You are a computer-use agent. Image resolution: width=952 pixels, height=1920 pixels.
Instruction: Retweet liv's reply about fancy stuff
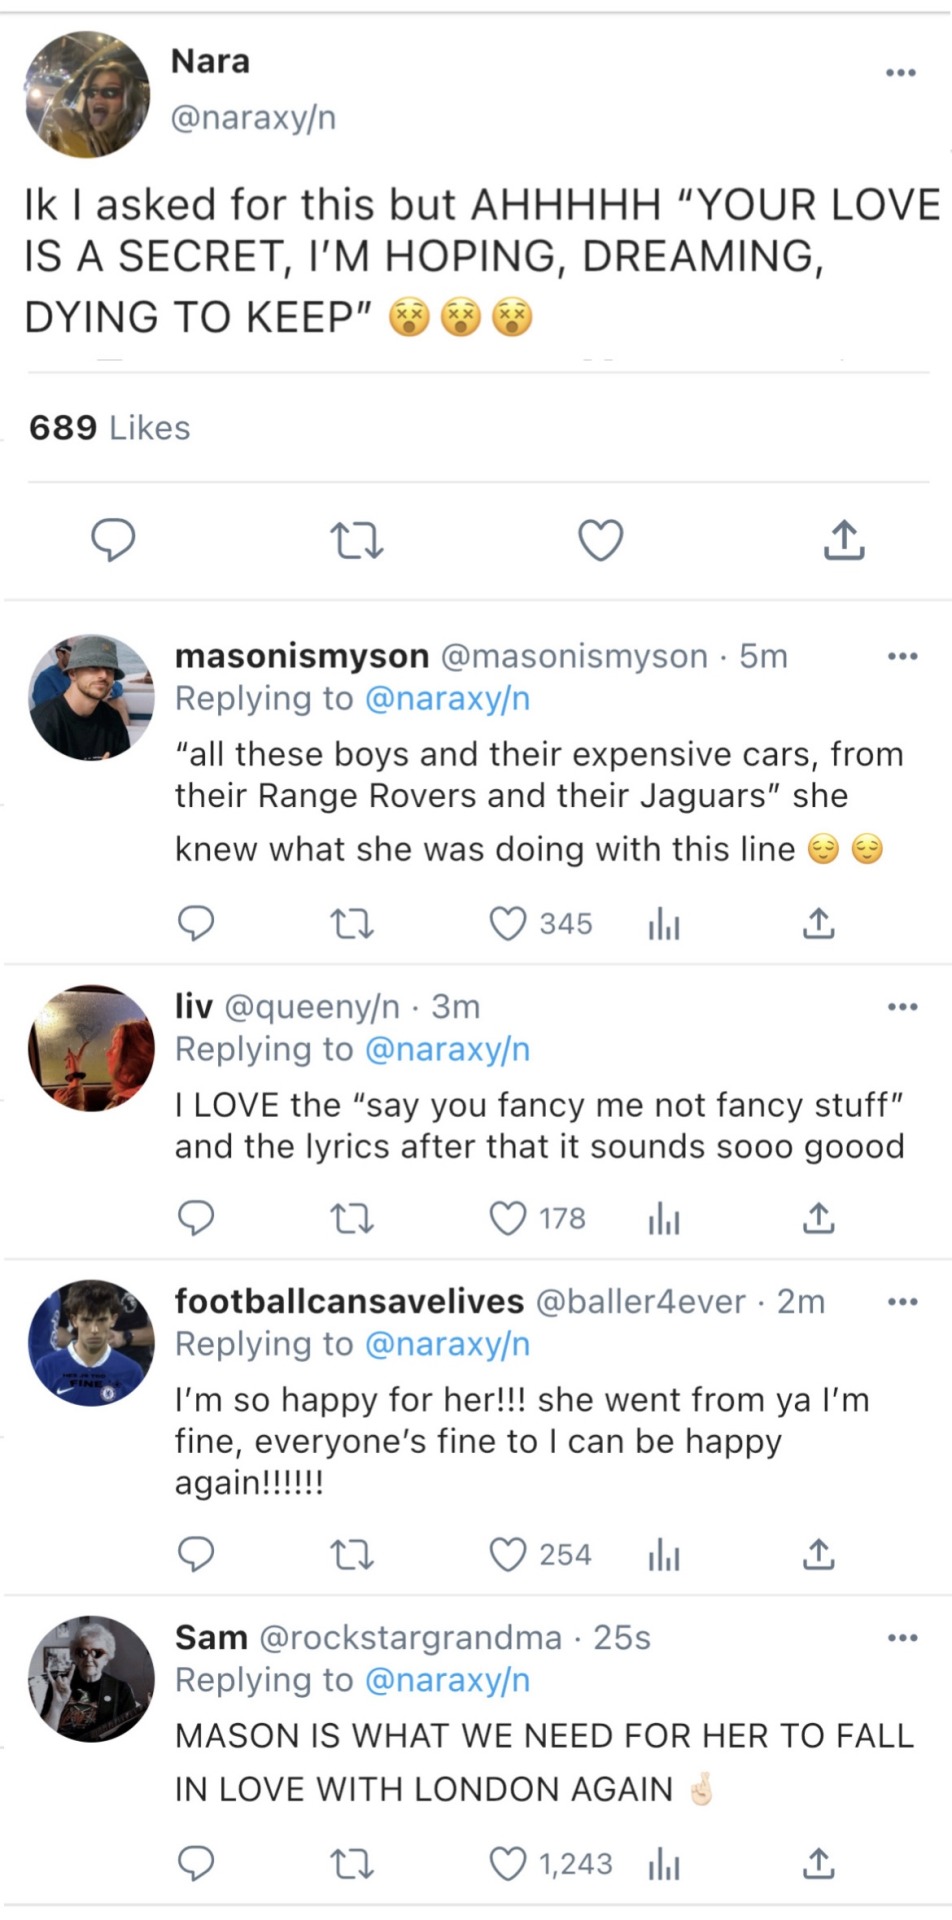coord(352,1219)
